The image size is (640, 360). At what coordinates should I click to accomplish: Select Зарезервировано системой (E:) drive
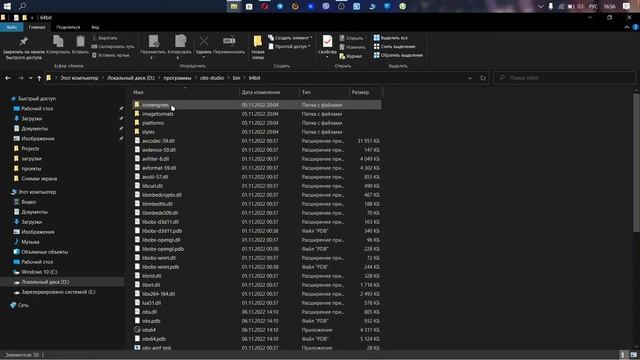pyautogui.click(x=58, y=292)
